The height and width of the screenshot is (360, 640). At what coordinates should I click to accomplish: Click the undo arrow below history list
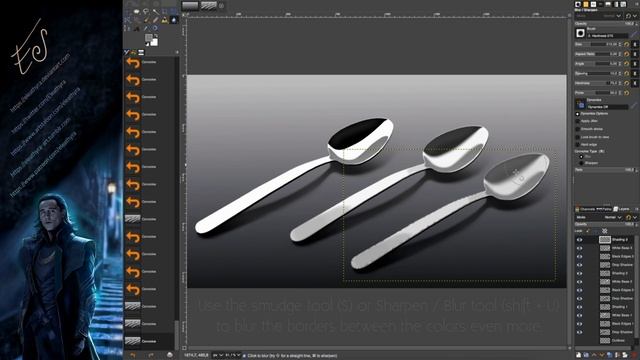point(133,356)
